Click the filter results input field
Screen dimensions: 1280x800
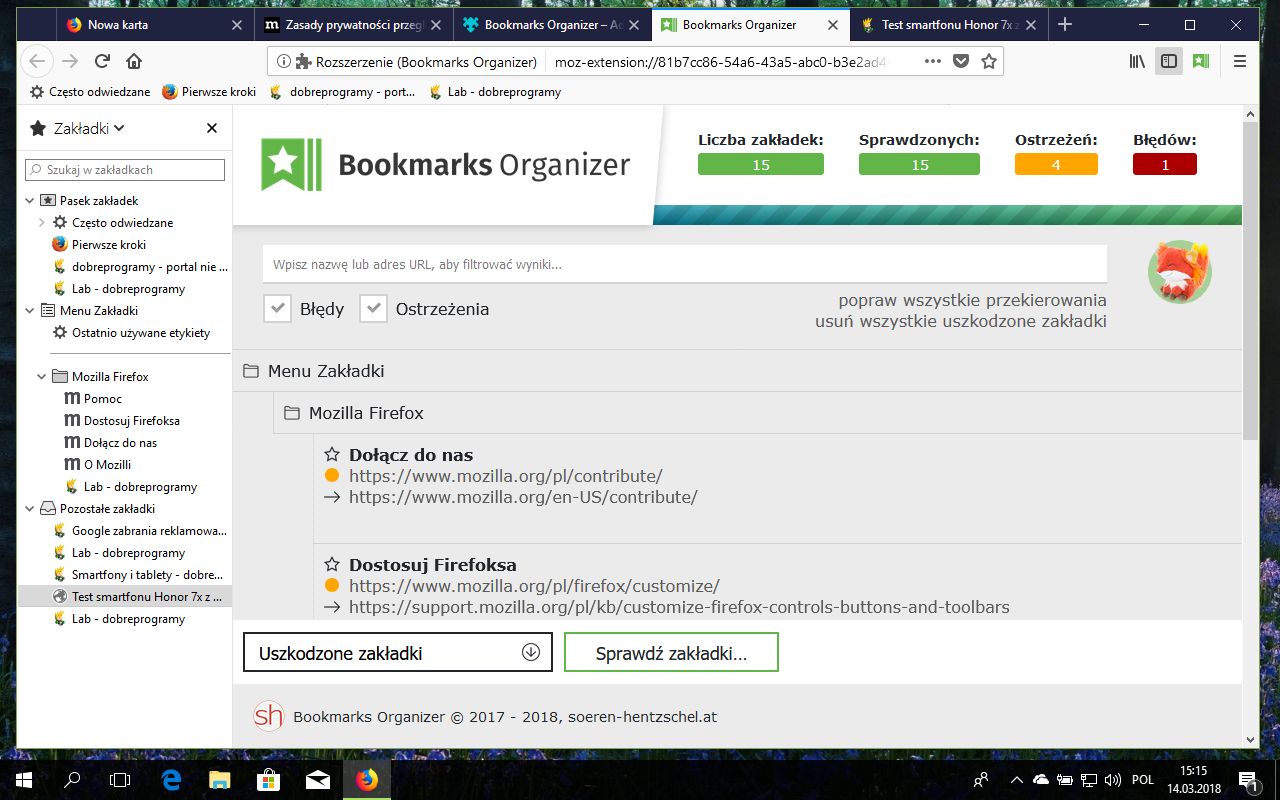pyautogui.click(x=685, y=264)
